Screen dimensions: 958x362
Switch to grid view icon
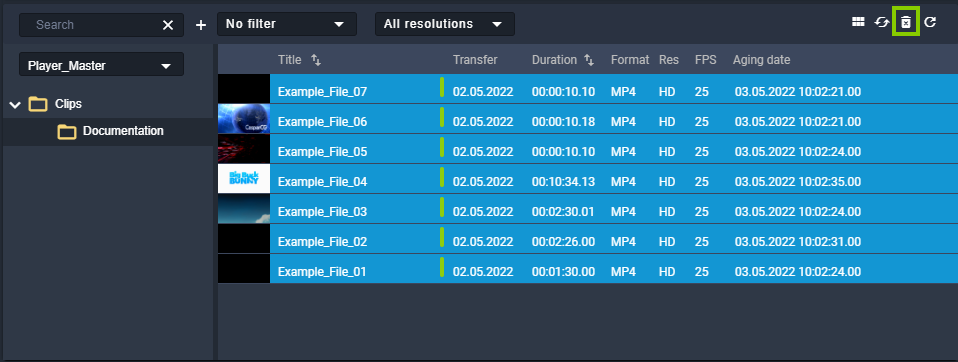point(858,22)
